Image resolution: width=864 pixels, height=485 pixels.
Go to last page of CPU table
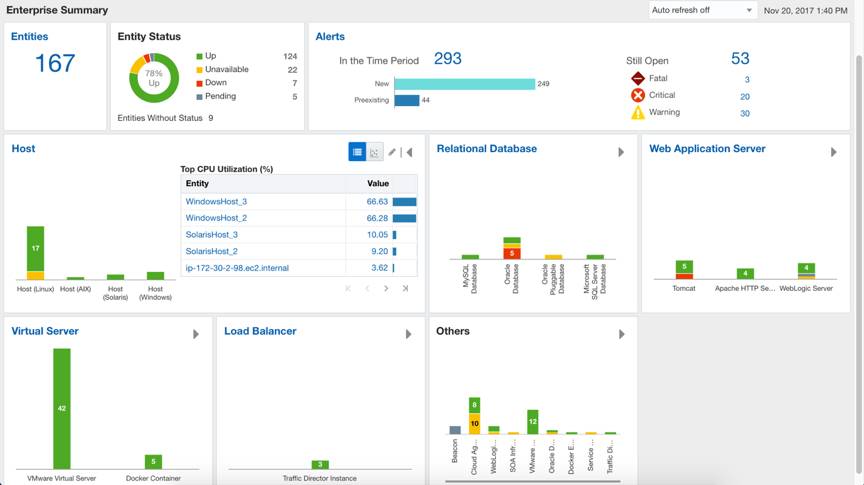coord(406,288)
